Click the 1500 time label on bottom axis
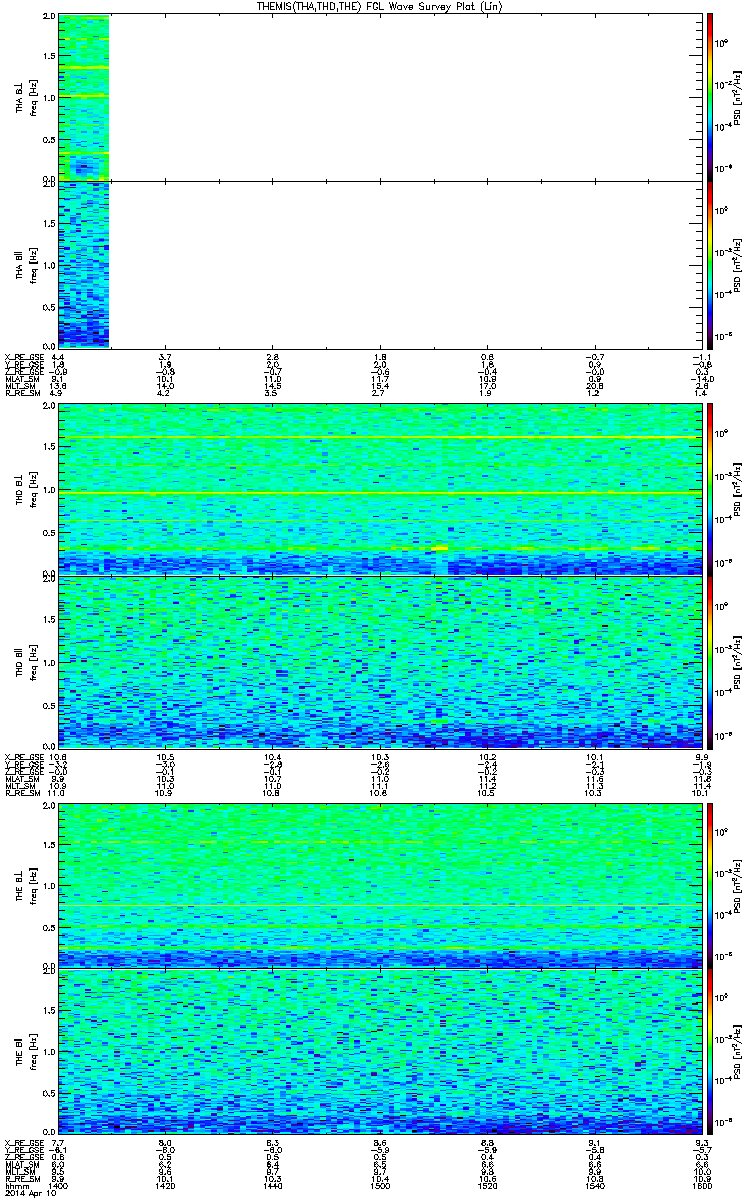This screenshot has width=750, height=1200. (379, 1185)
